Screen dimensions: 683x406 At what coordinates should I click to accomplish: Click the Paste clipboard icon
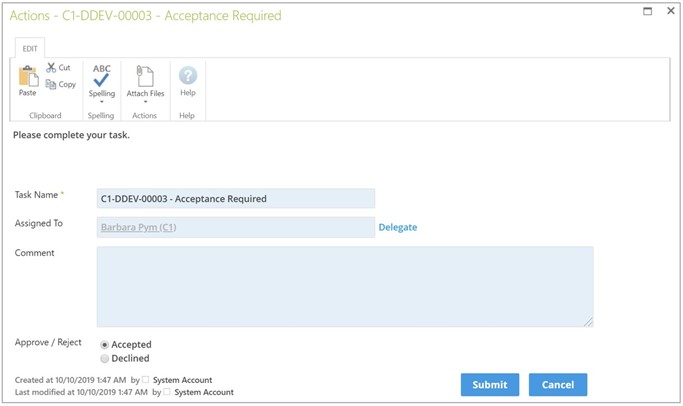(x=28, y=76)
